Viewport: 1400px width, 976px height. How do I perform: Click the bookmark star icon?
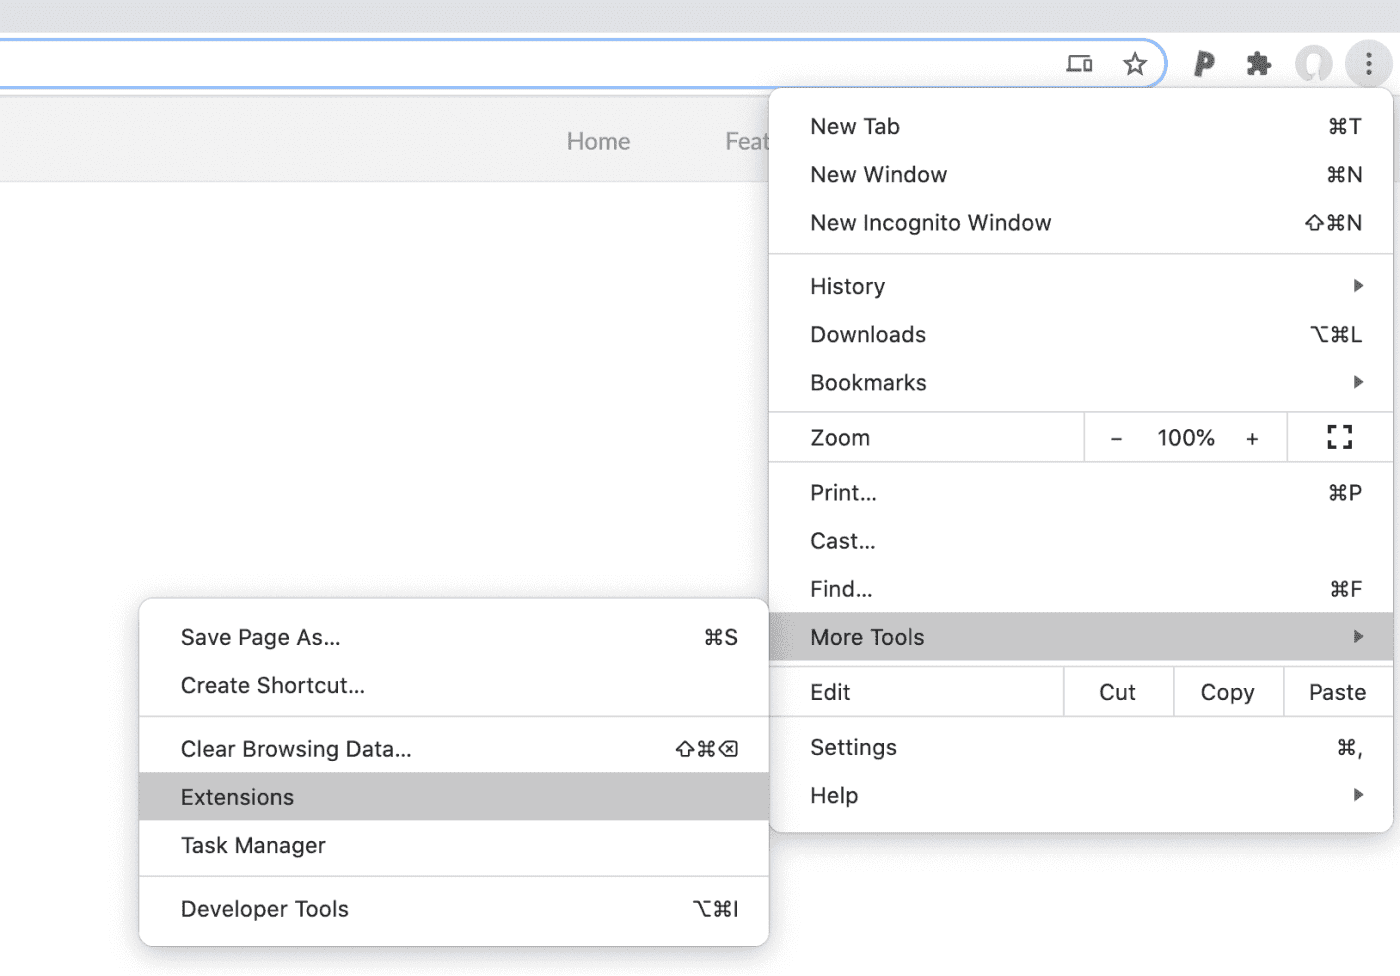[x=1134, y=65]
